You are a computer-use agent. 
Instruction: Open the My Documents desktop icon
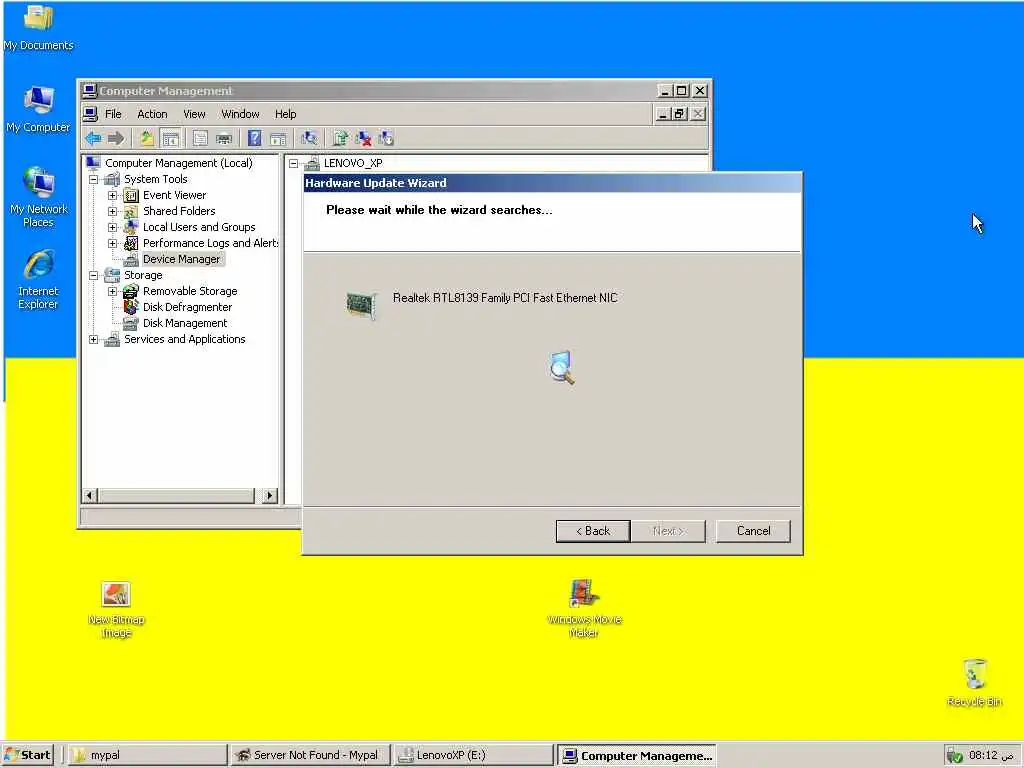pos(39,28)
